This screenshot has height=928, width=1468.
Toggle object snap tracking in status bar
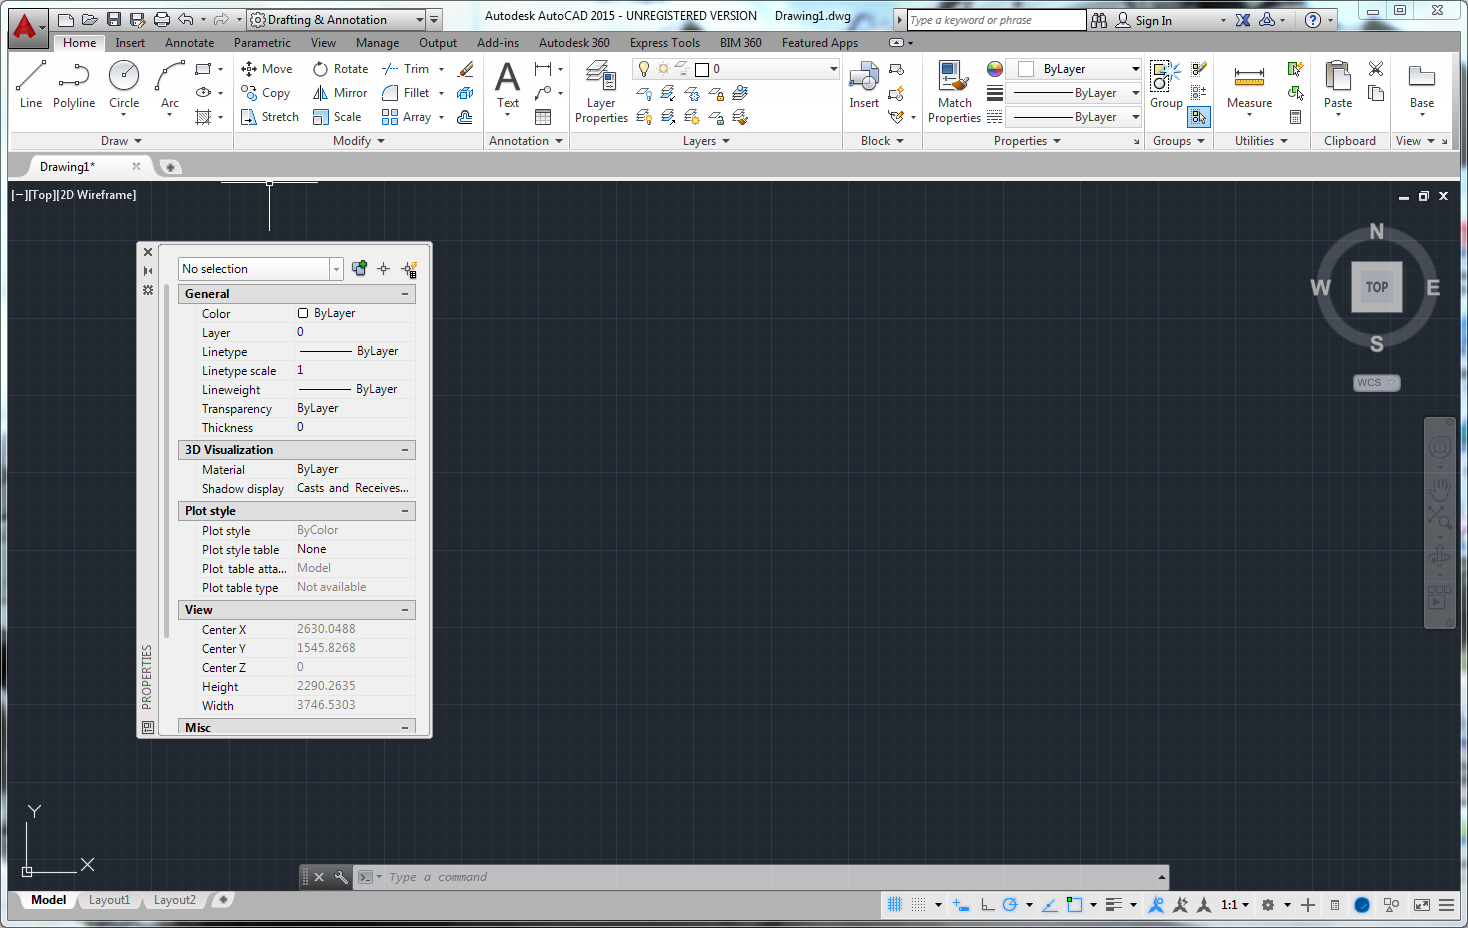pyautogui.click(x=1049, y=904)
